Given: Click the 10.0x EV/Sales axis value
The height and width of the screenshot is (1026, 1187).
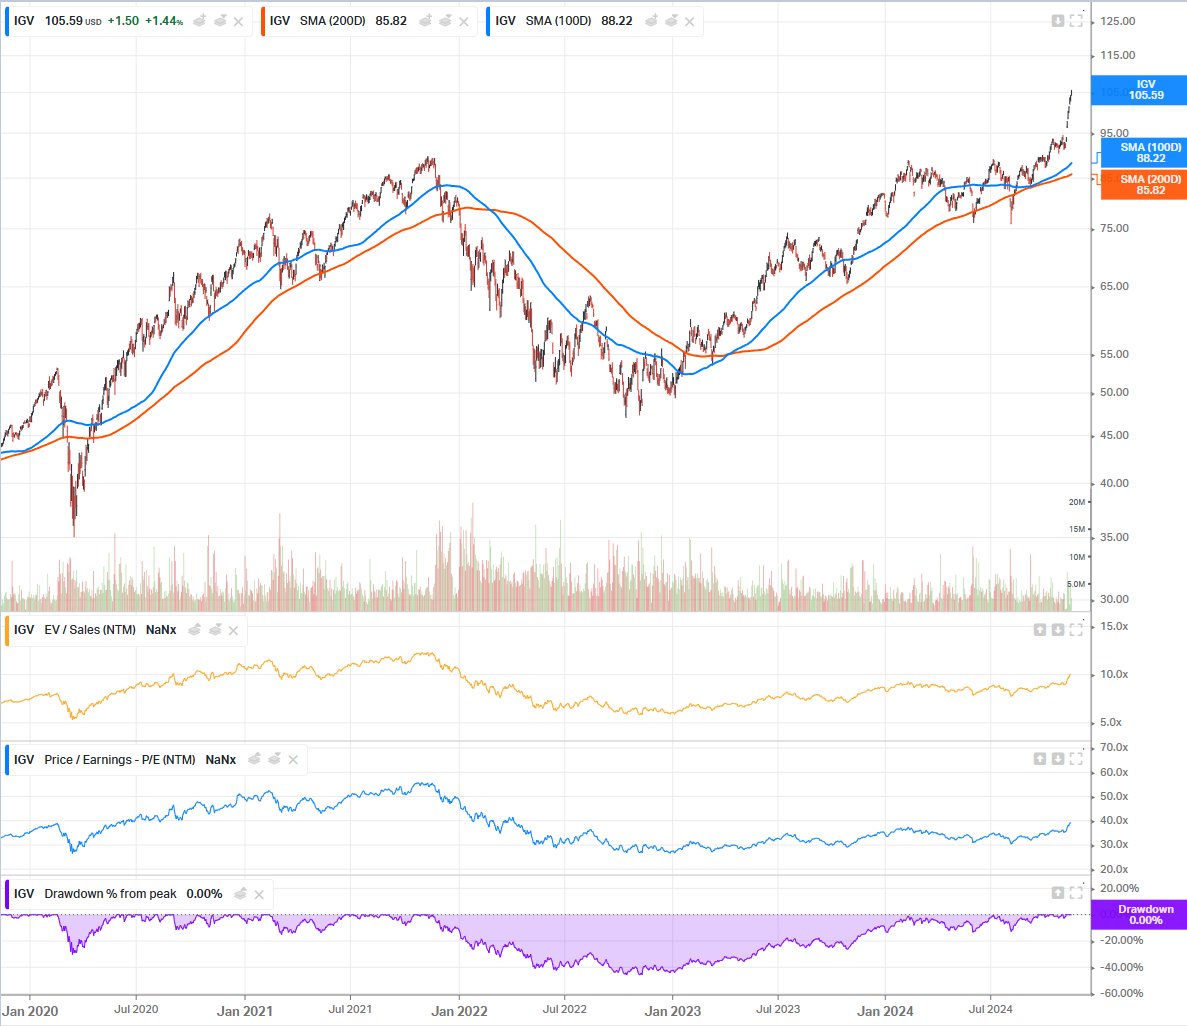Looking at the screenshot, I should coord(1114,674).
